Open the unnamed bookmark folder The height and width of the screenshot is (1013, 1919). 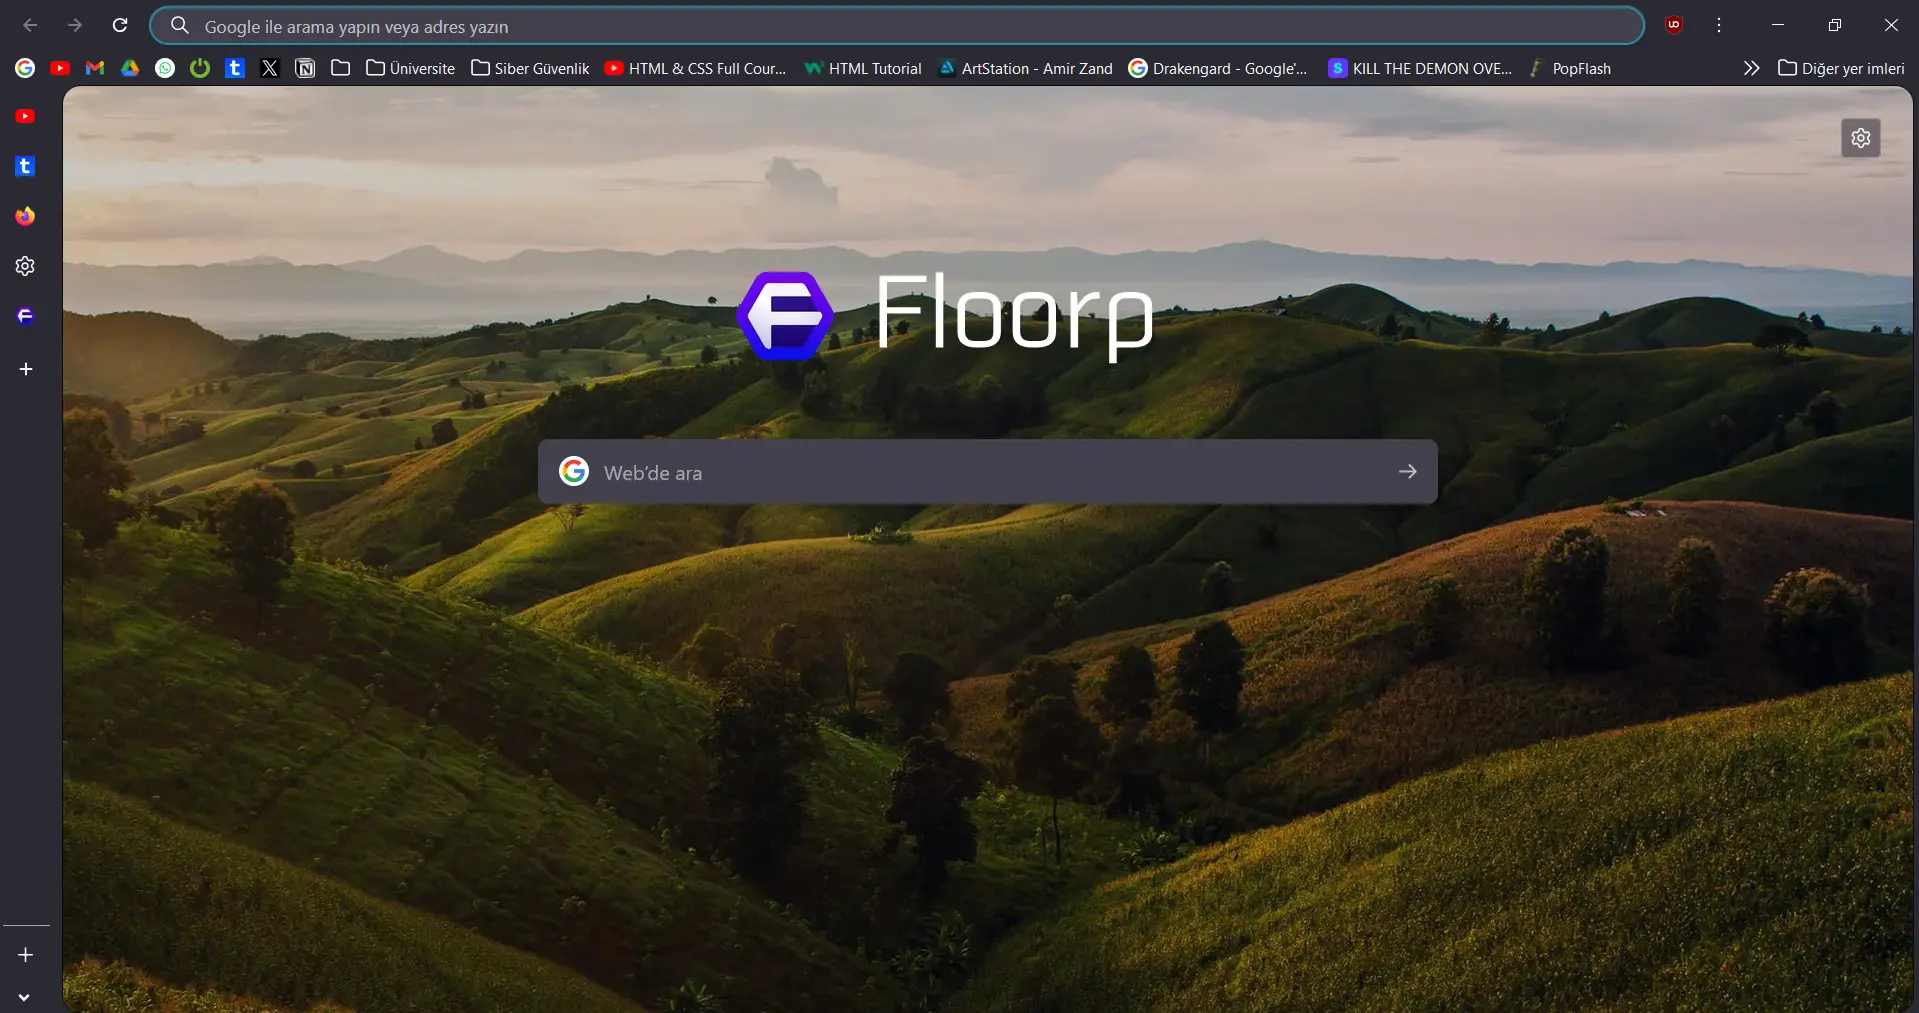point(340,68)
